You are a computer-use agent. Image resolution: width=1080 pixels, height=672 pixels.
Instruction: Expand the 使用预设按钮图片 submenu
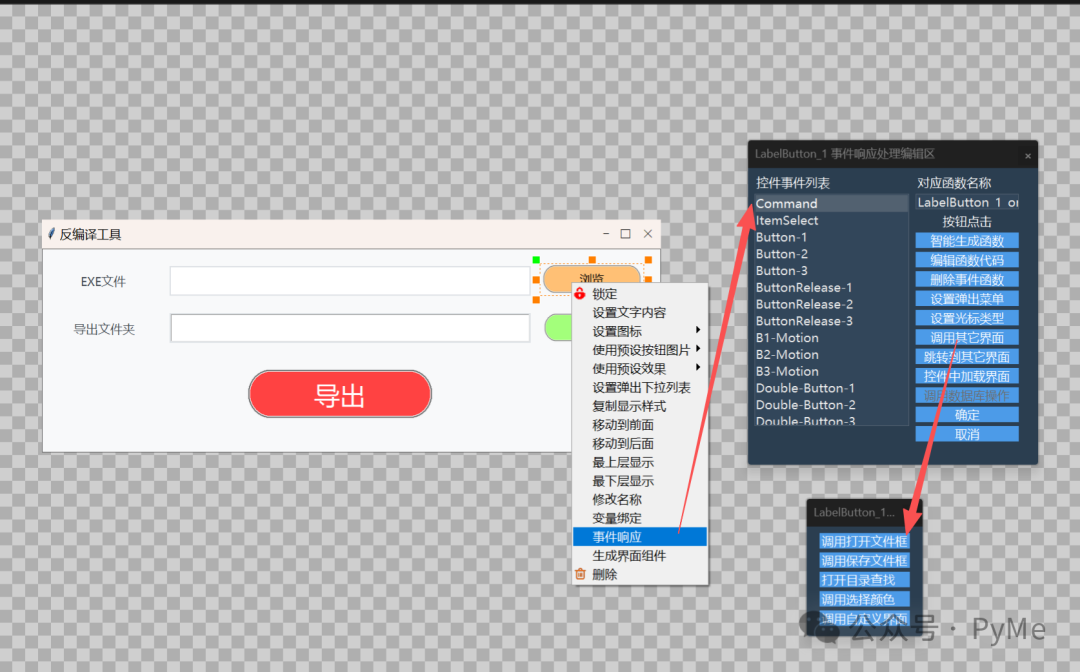pyautogui.click(x=697, y=349)
